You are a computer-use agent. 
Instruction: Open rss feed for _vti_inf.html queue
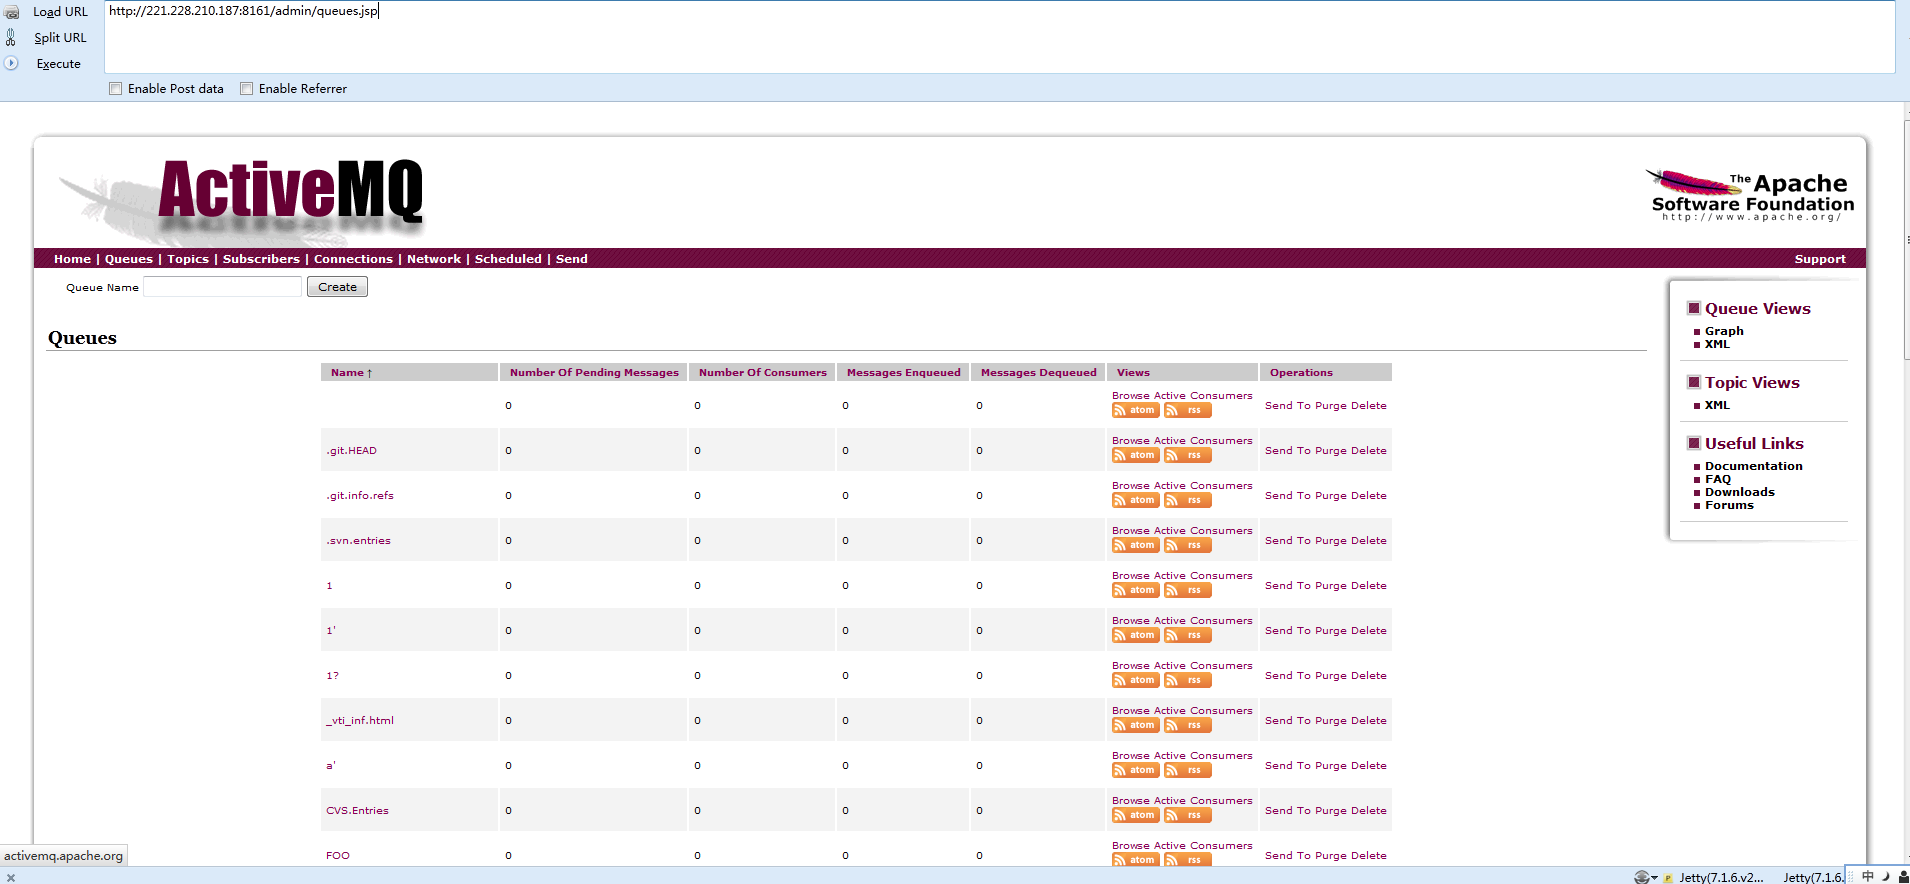pyautogui.click(x=1187, y=725)
